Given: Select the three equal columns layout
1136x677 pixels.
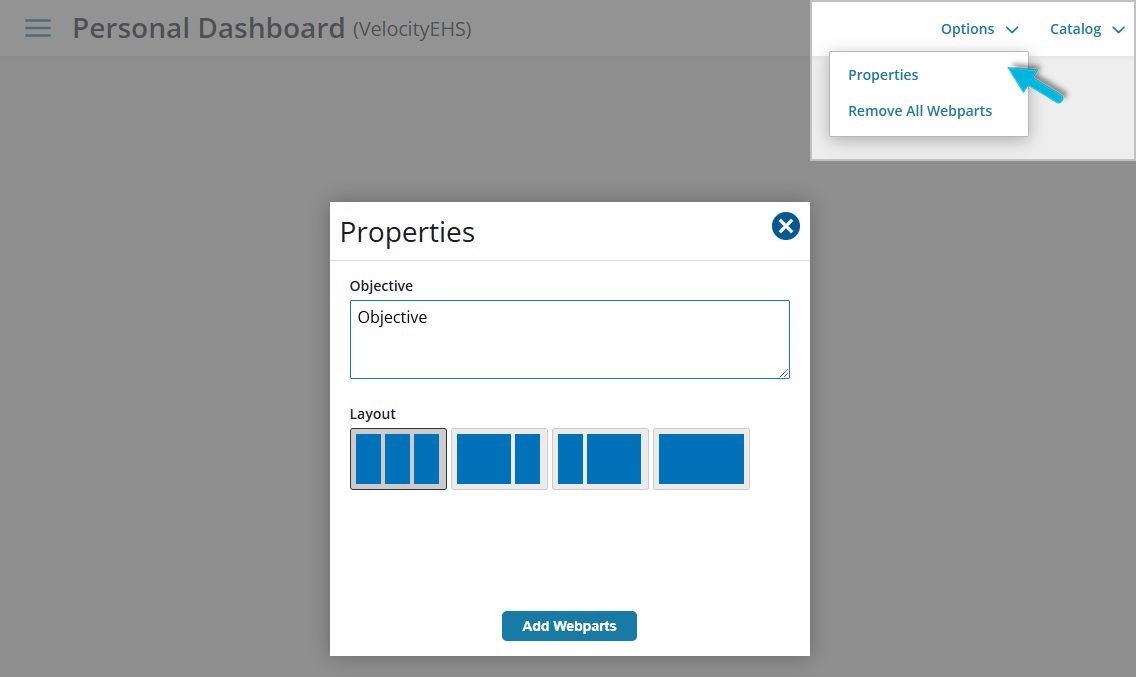Looking at the screenshot, I should point(398,459).
